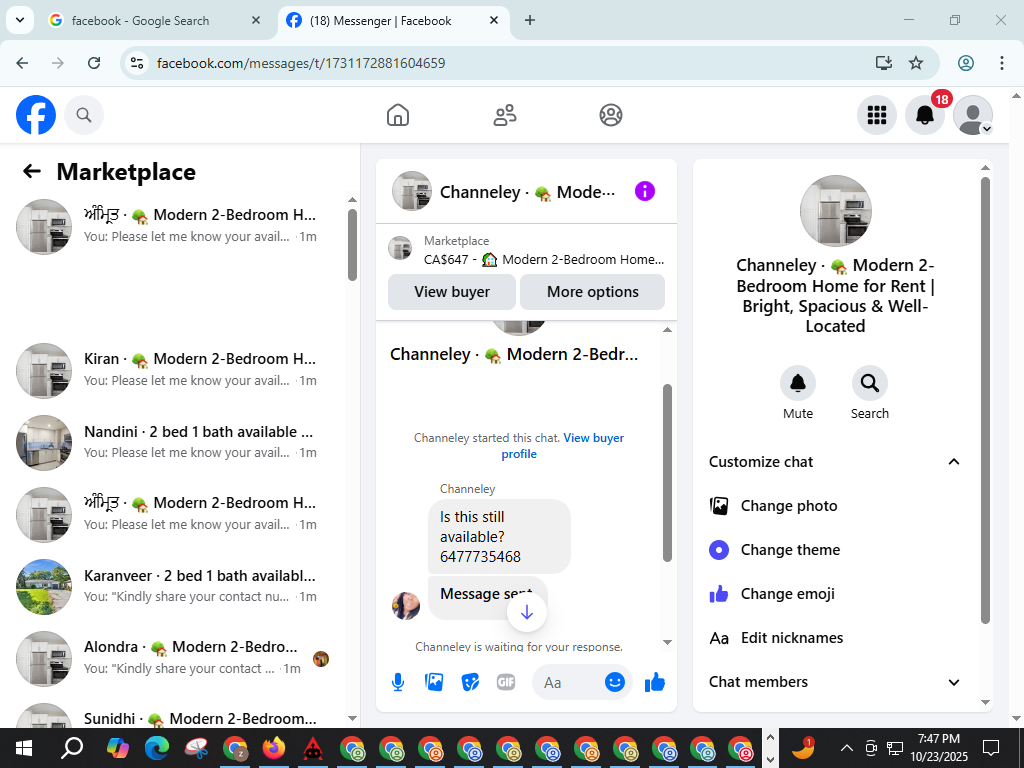This screenshot has height=768, width=1024.
Task: Close the Messenger | Facebook tab
Action: tap(494, 20)
